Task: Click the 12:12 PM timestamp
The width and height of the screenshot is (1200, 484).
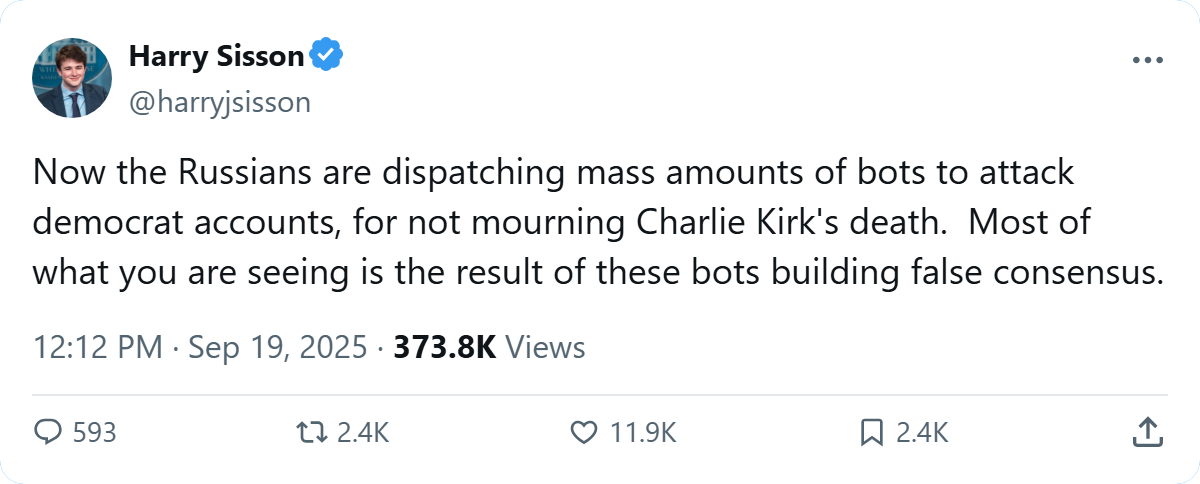Action: [x=98, y=347]
